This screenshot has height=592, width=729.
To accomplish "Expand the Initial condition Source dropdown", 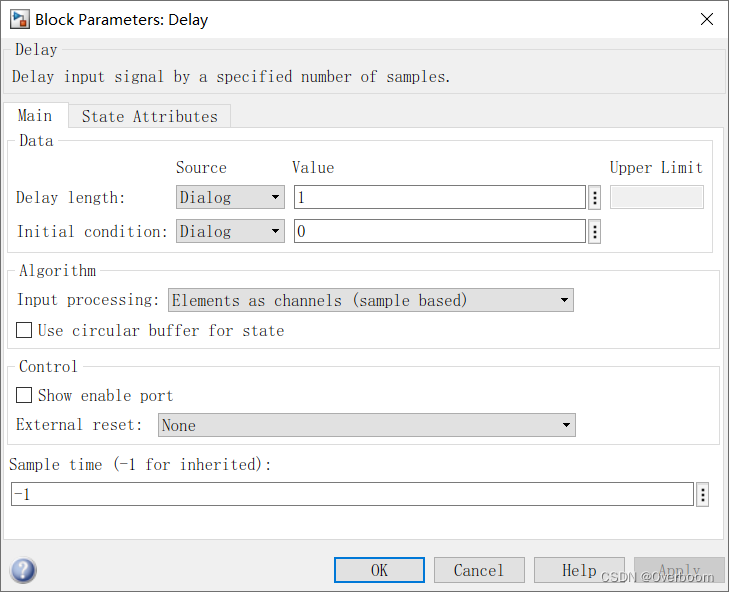I will pyautogui.click(x=230, y=231).
